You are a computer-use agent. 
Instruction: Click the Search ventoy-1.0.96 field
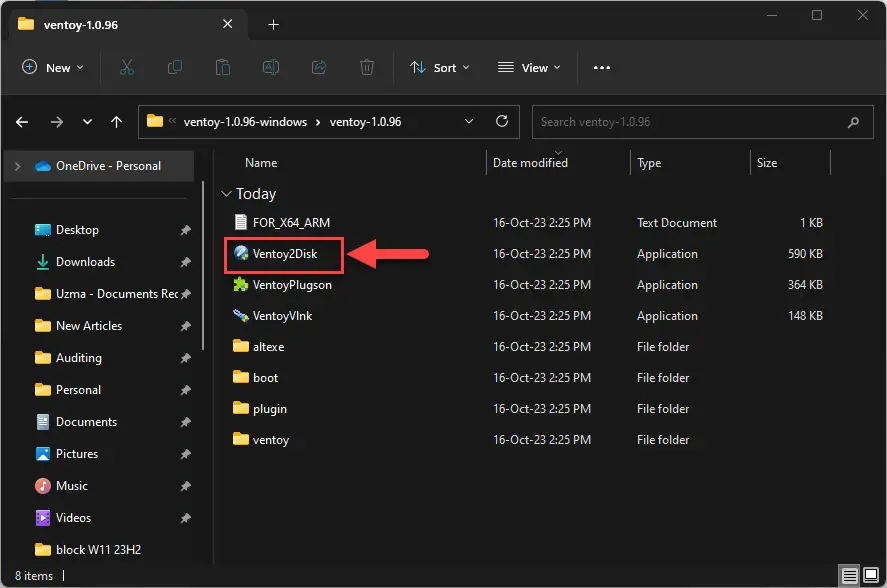pos(703,122)
